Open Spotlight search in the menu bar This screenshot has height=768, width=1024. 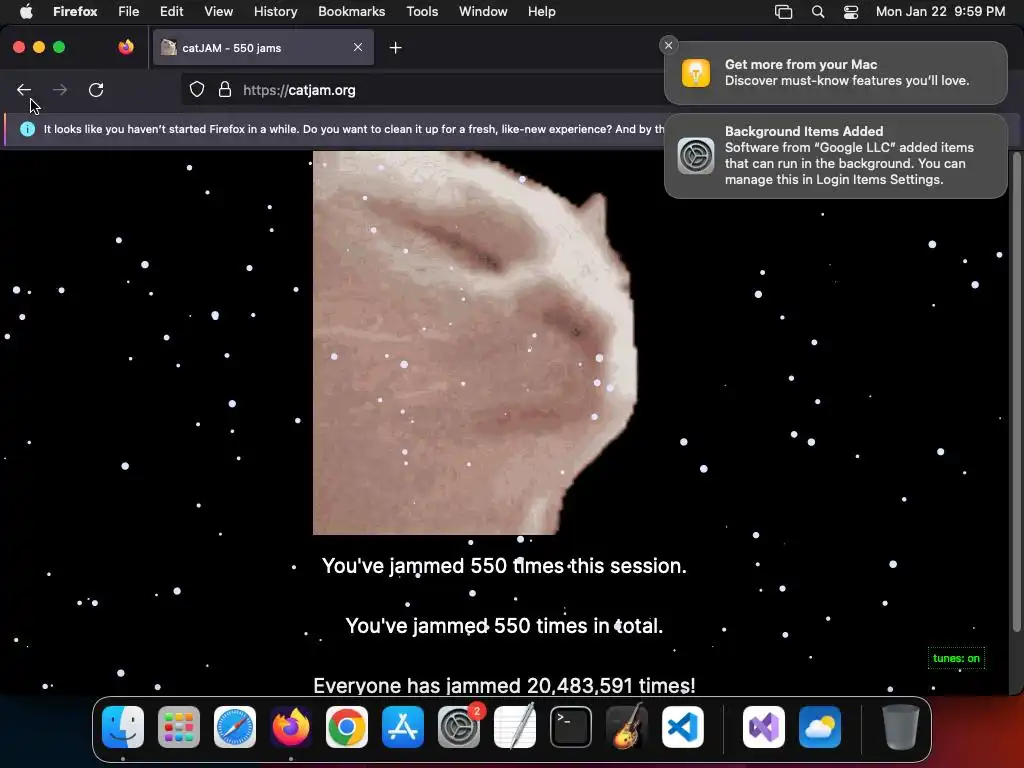pos(818,12)
